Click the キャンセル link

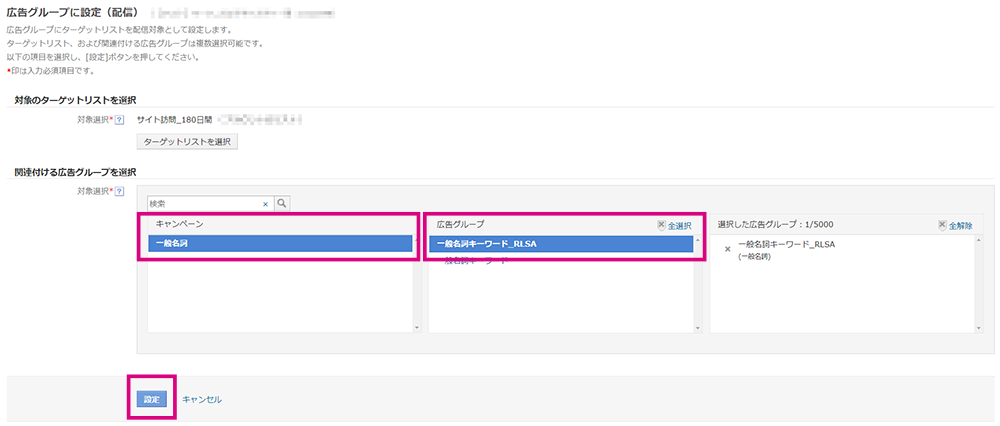pyautogui.click(x=202, y=399)
